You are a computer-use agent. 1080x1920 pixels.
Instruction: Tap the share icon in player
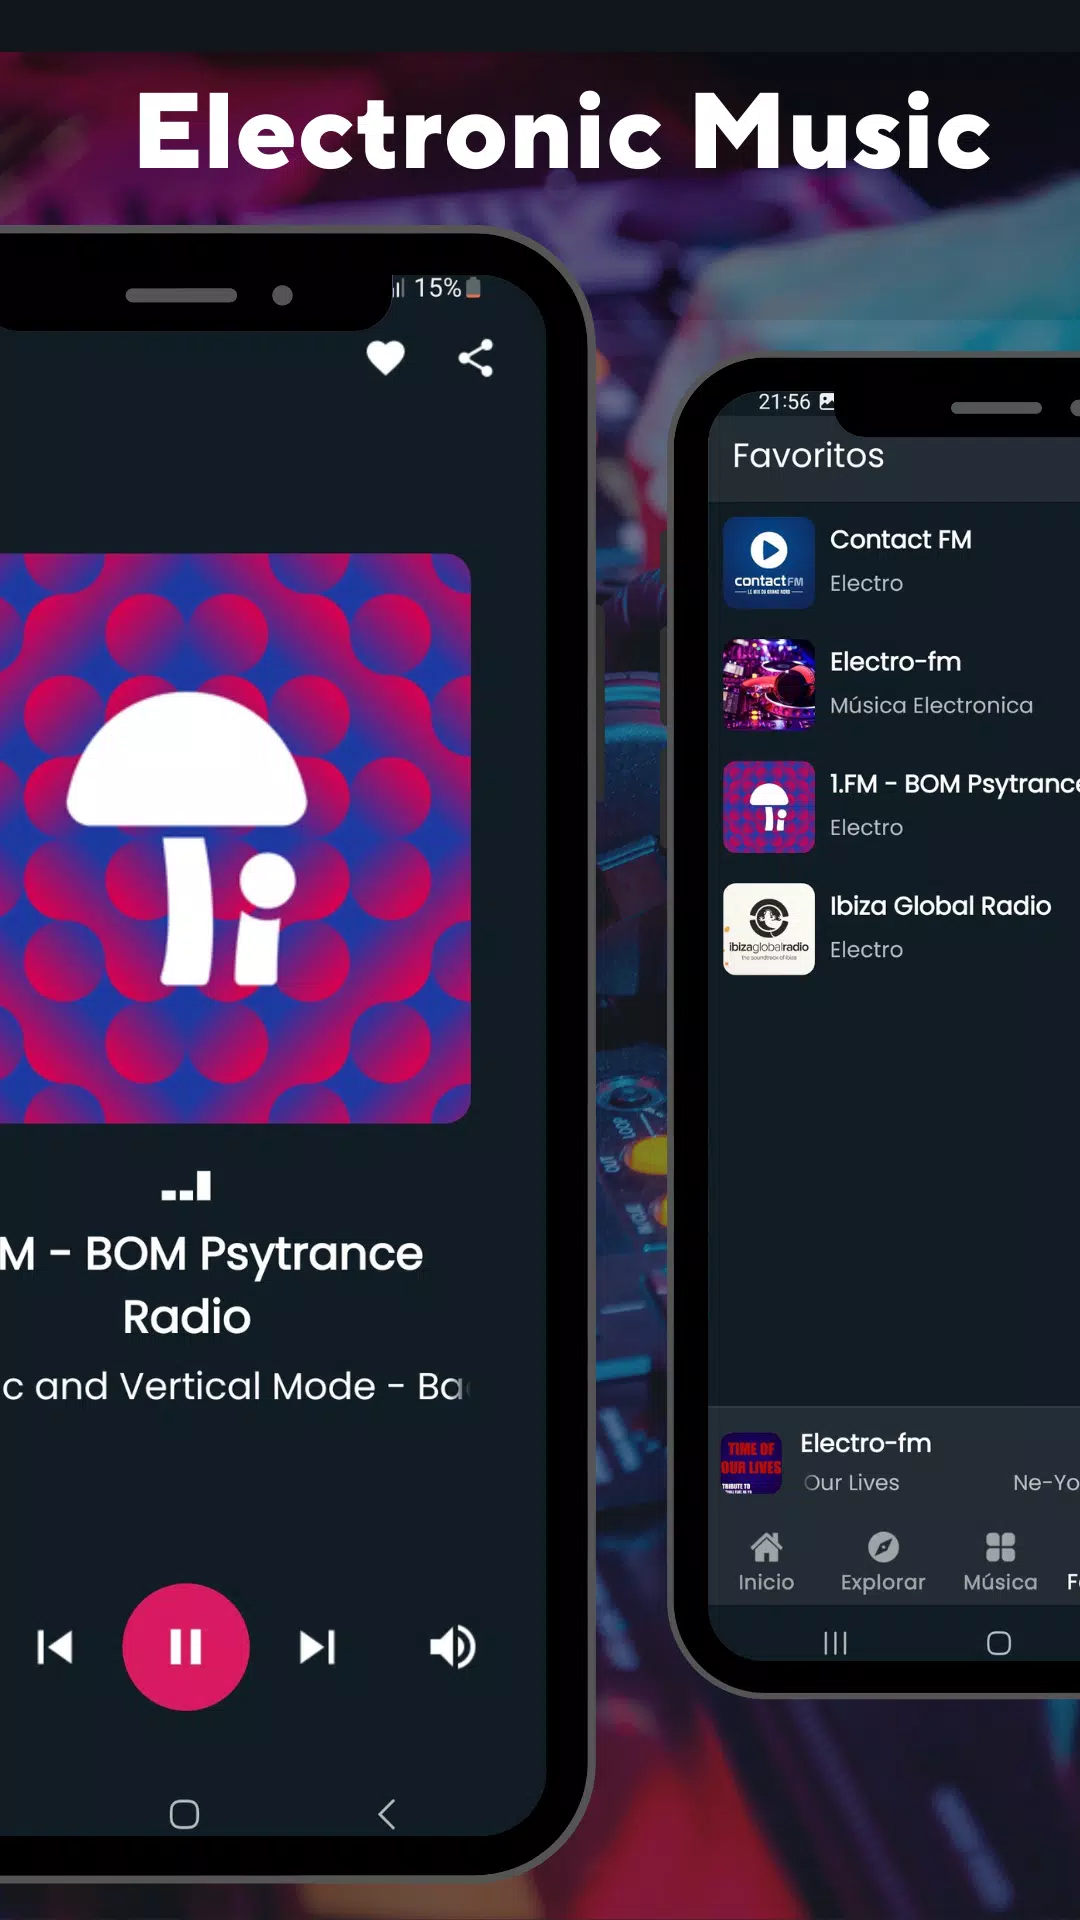pyautogui.click(x=476, y=358)
